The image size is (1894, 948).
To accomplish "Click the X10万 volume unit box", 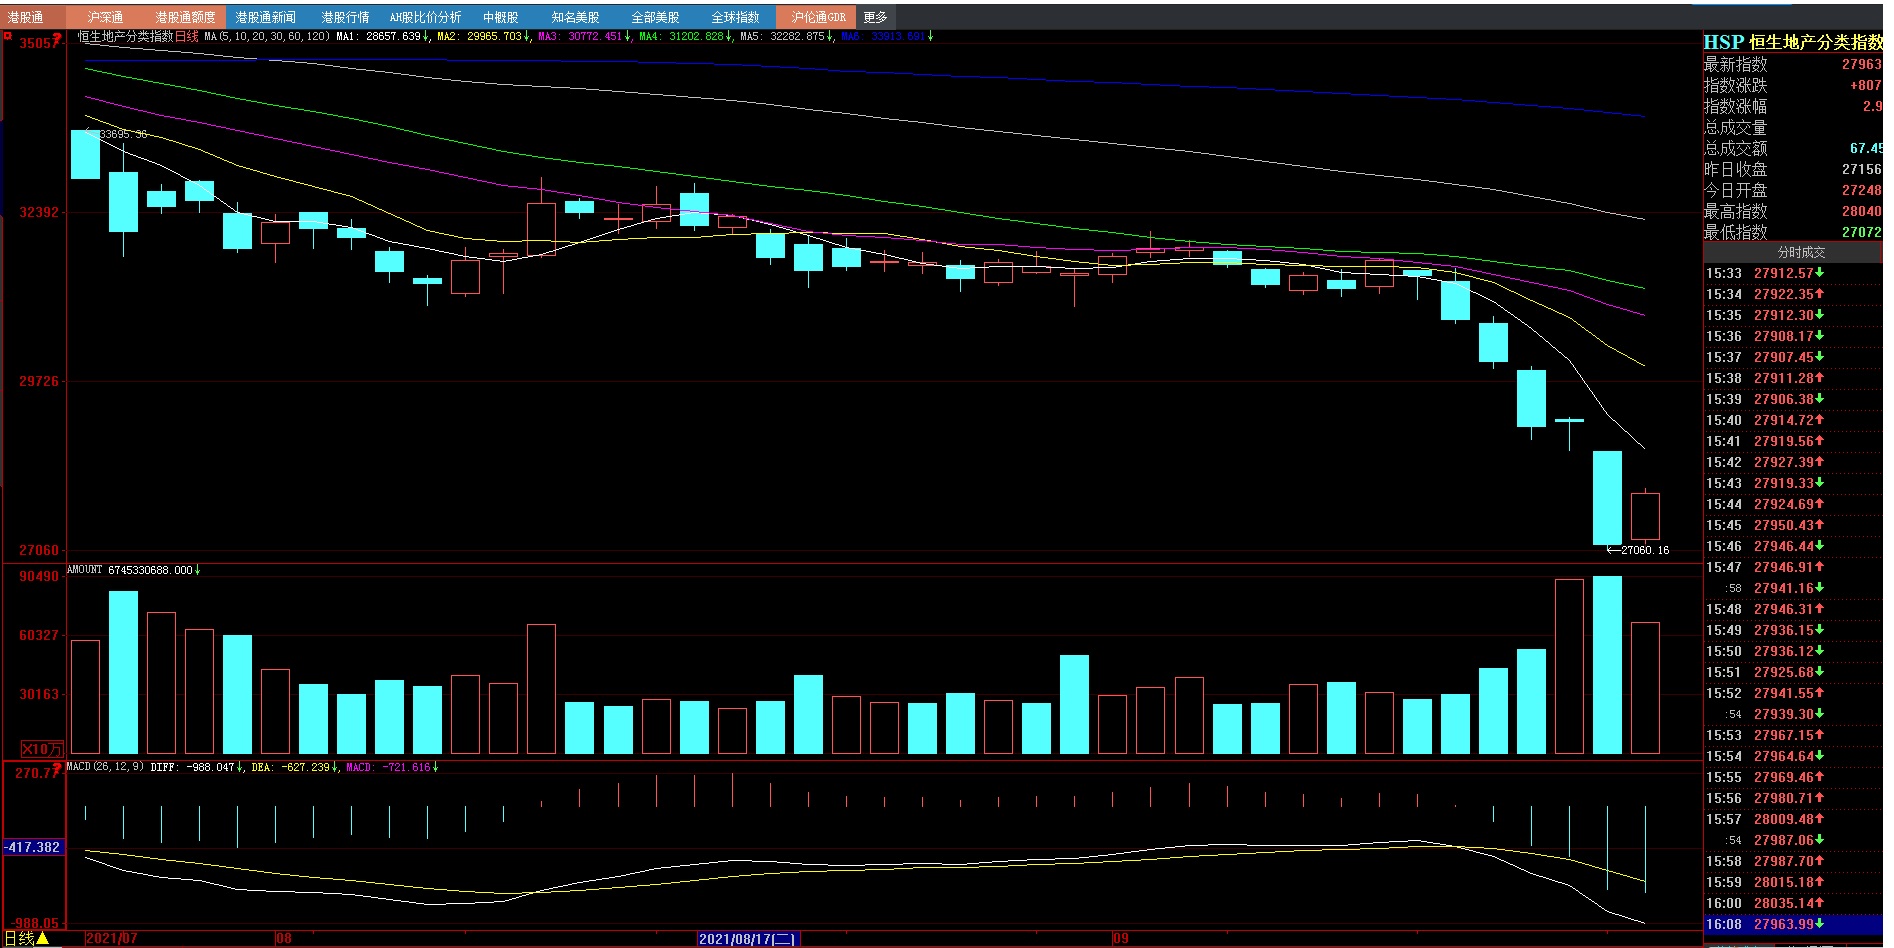I will click(42, 748).
